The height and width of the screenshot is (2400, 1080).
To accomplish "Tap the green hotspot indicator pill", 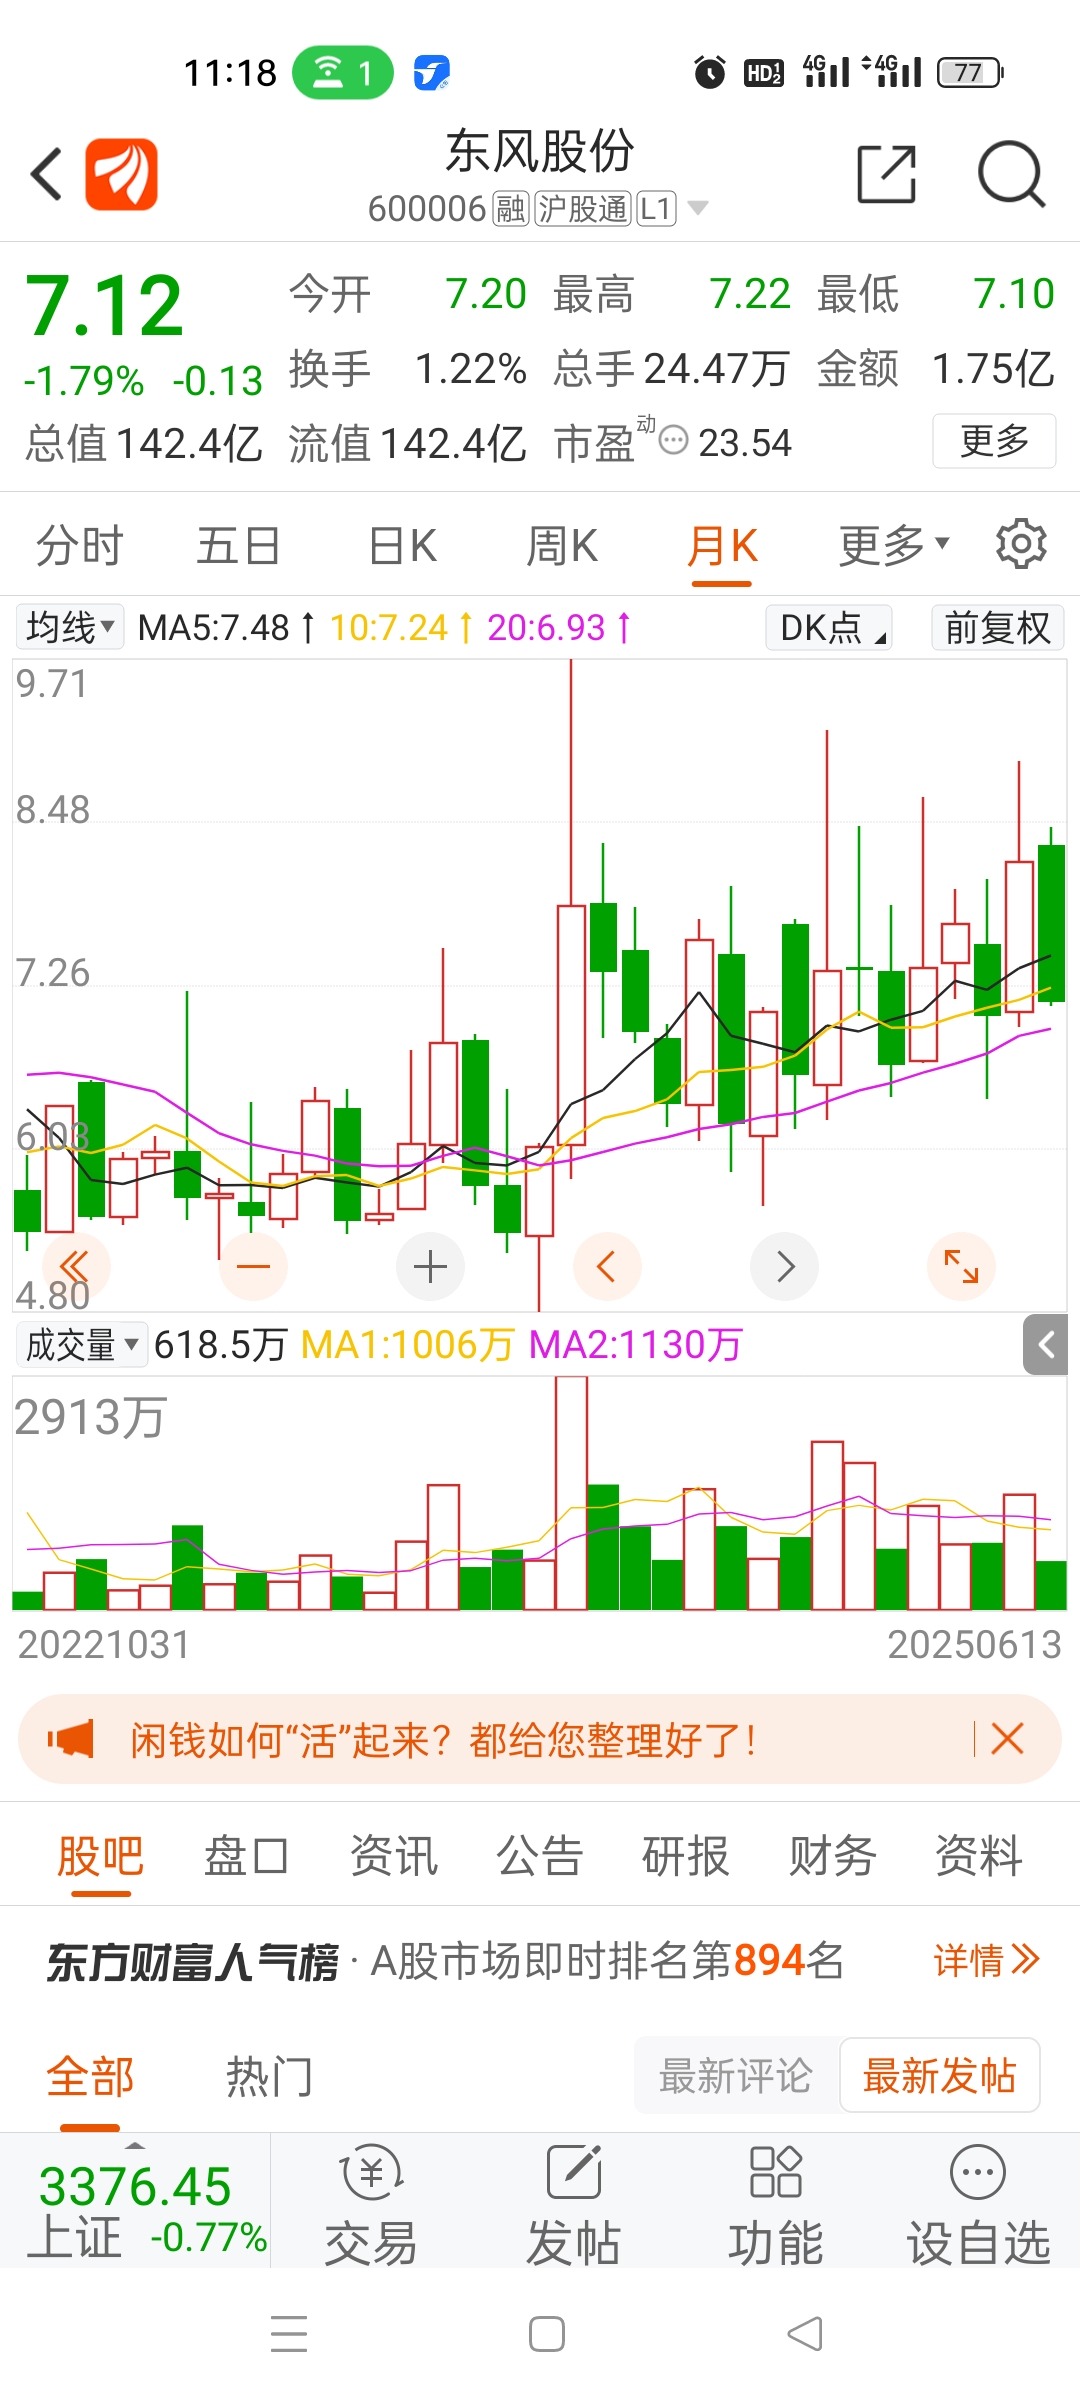I will pyautogui.click(x=342, y=72).
